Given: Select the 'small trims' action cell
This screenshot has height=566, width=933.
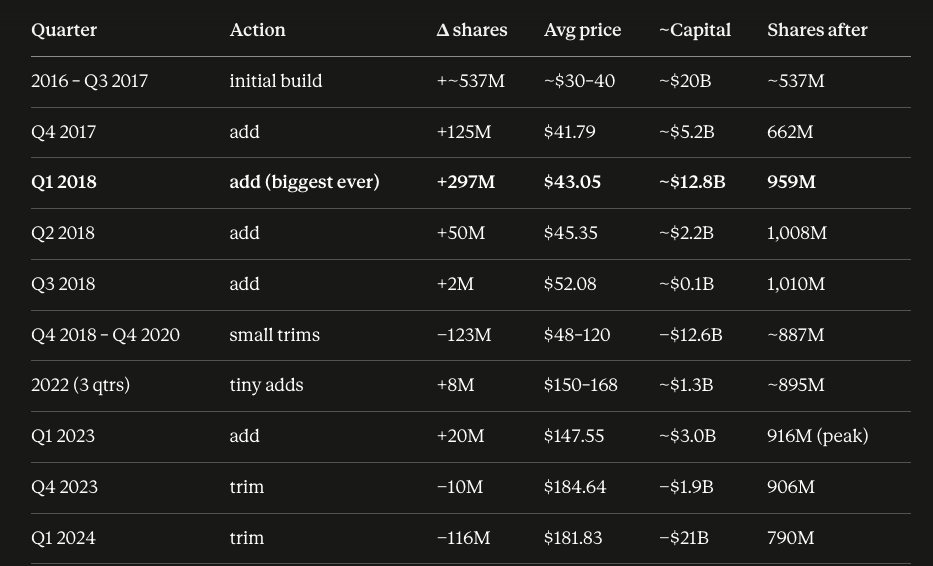Looking at the screenshot, I should click(274, 335).
